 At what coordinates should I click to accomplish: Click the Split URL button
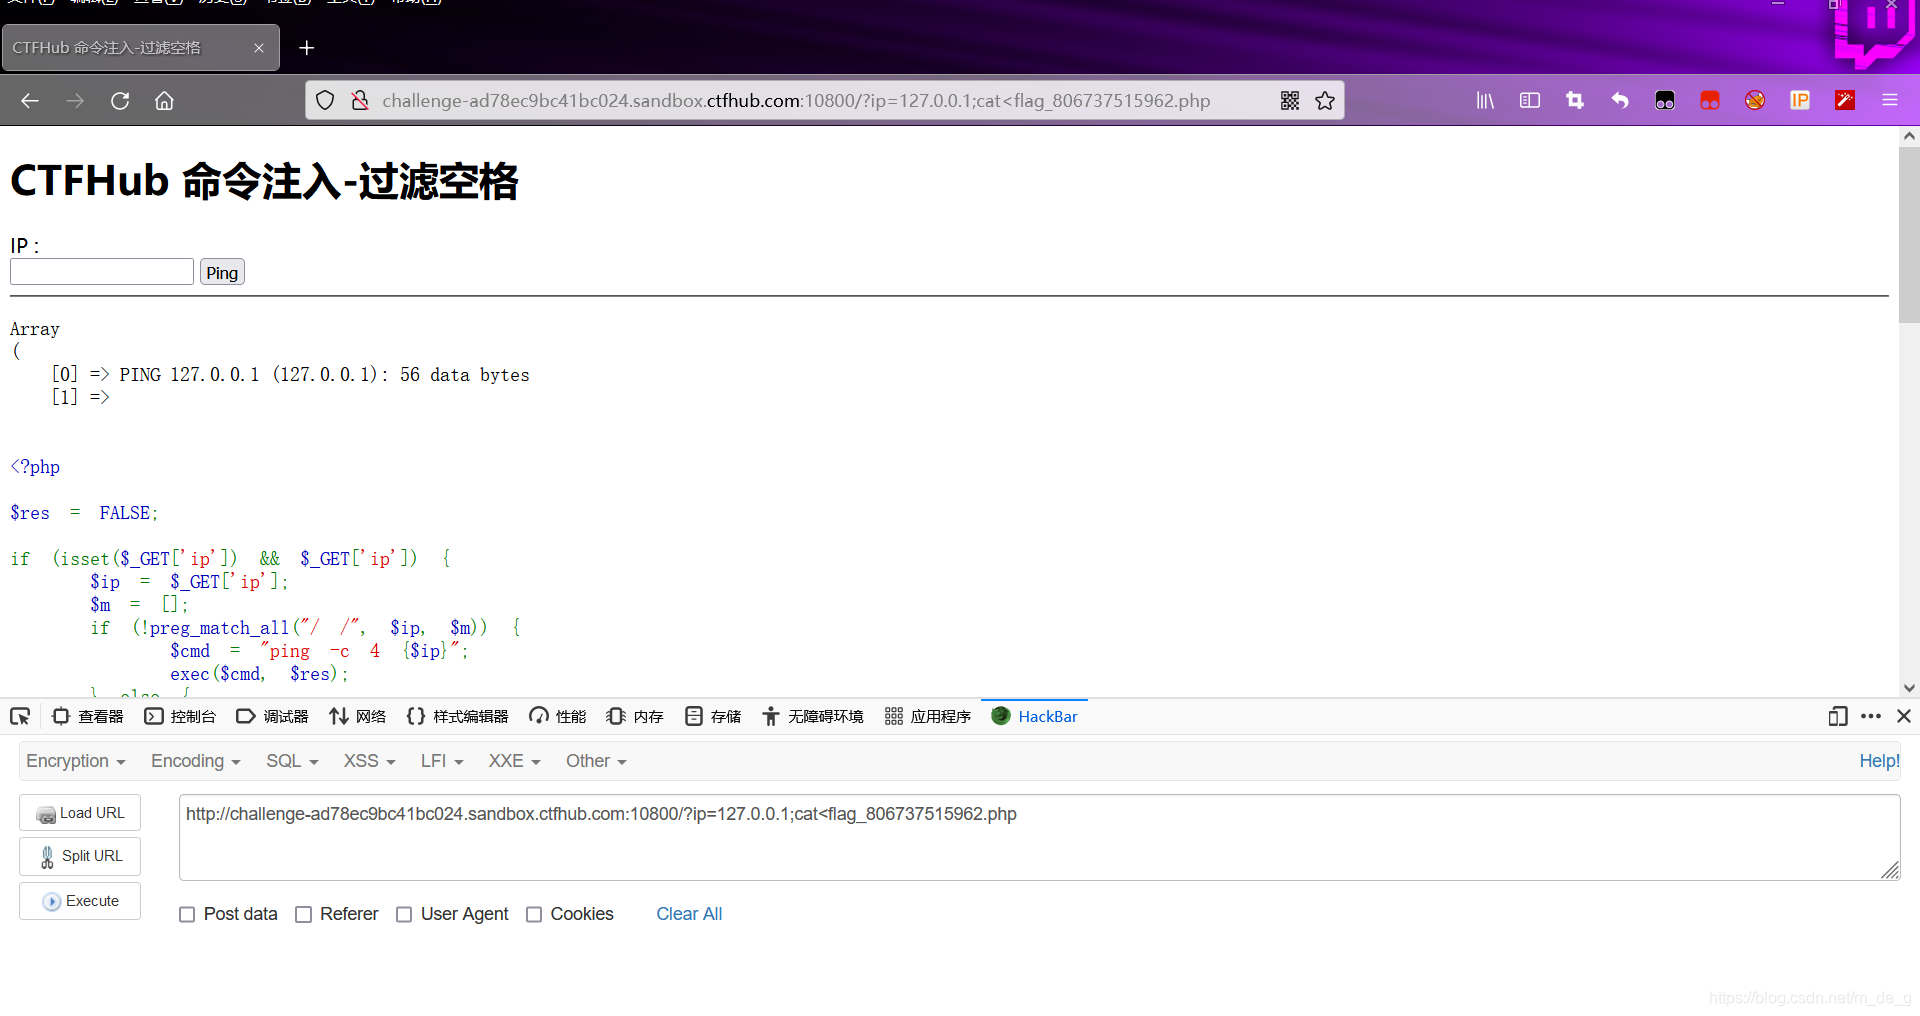pos(80,857)
